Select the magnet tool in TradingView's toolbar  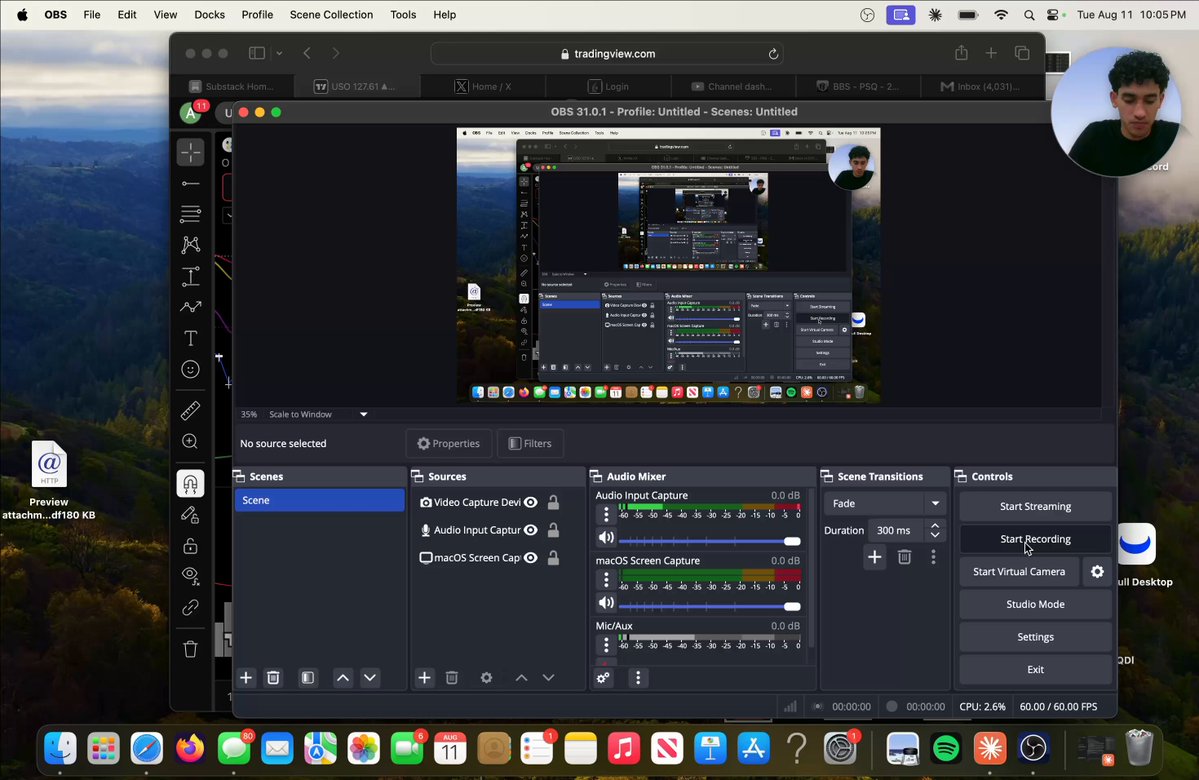[x=190, y=483]
